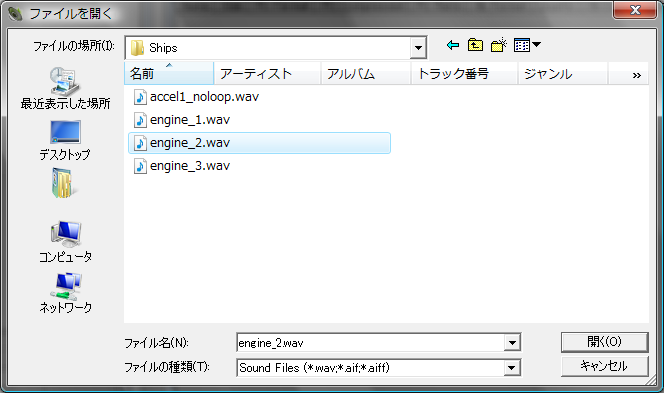Open the user documents folder icon
The image size is (664, 393).
tap(64, 183)
